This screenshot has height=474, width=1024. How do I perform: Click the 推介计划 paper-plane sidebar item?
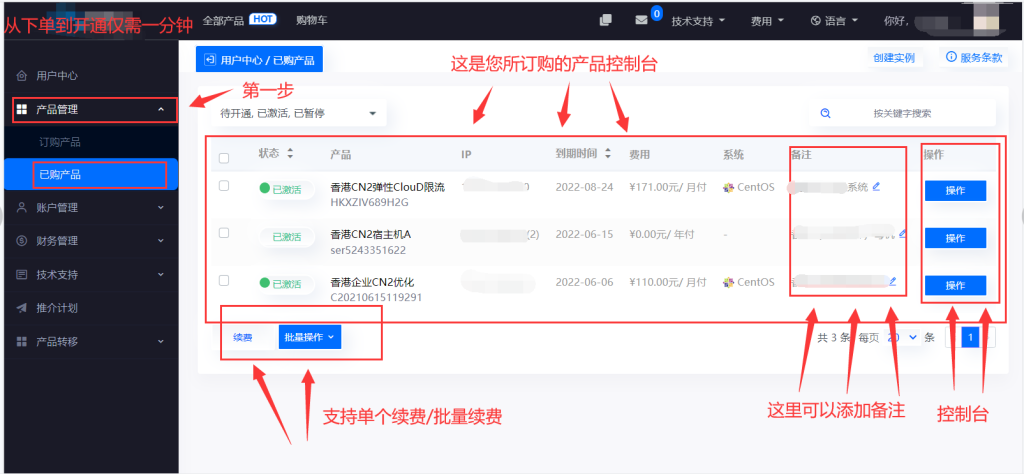(57, 307)
